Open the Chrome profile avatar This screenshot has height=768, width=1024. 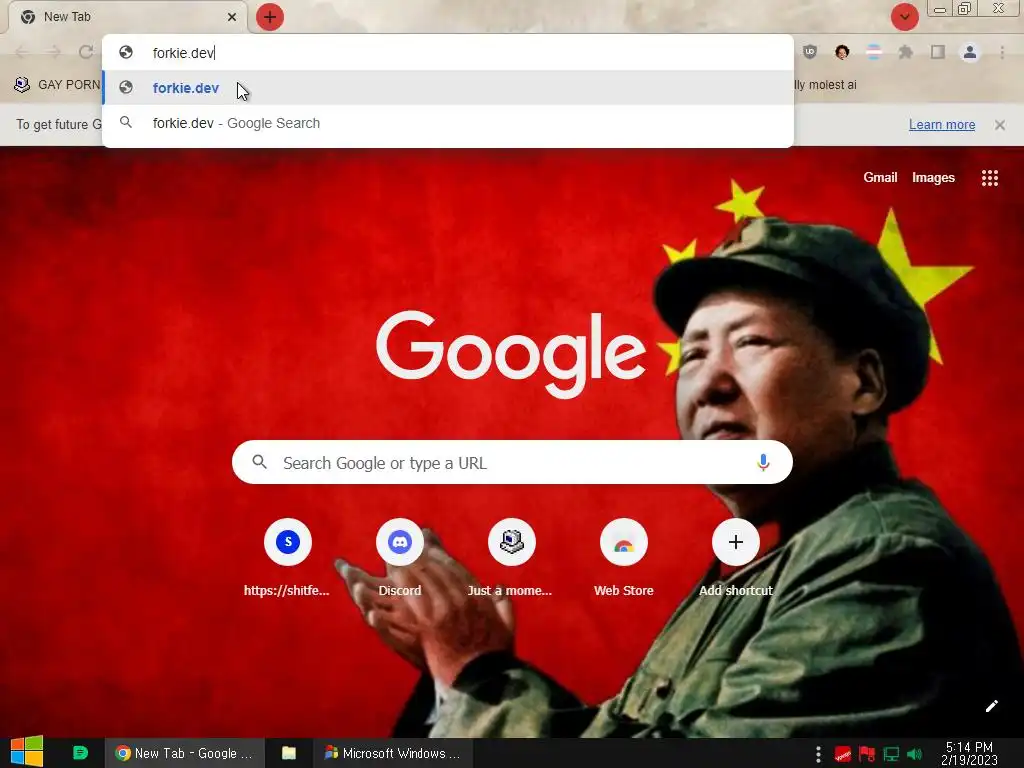click(970, 52)
